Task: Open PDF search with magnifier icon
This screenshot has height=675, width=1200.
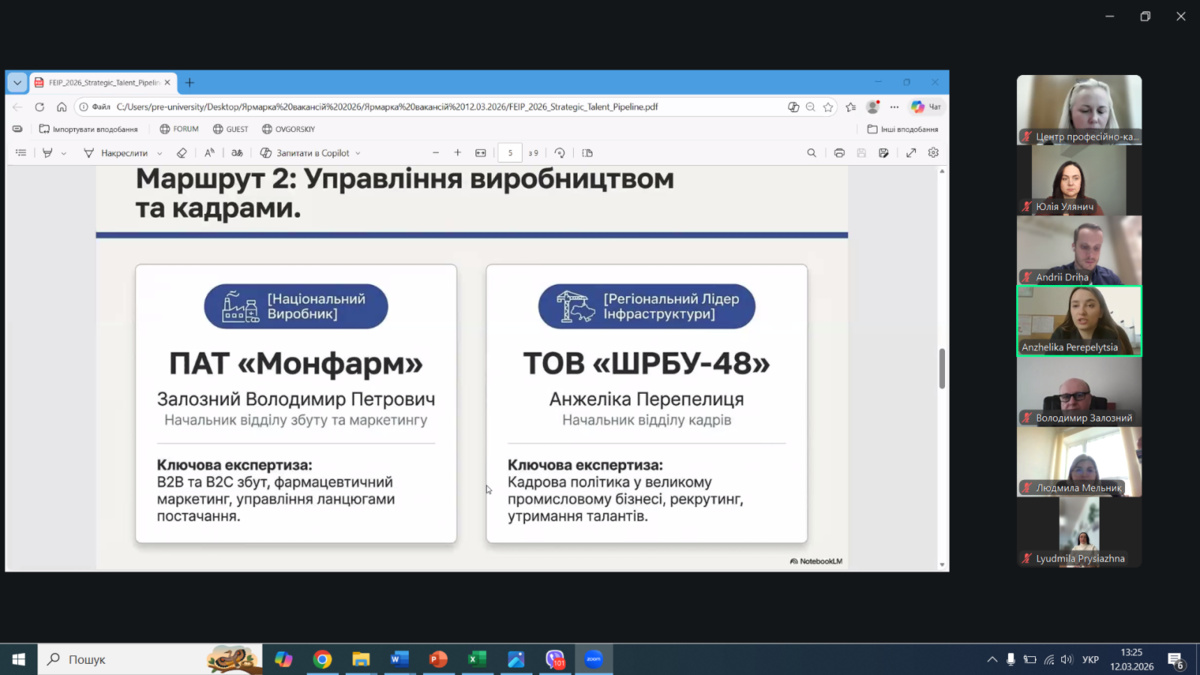Action: [x=811, y=153]
